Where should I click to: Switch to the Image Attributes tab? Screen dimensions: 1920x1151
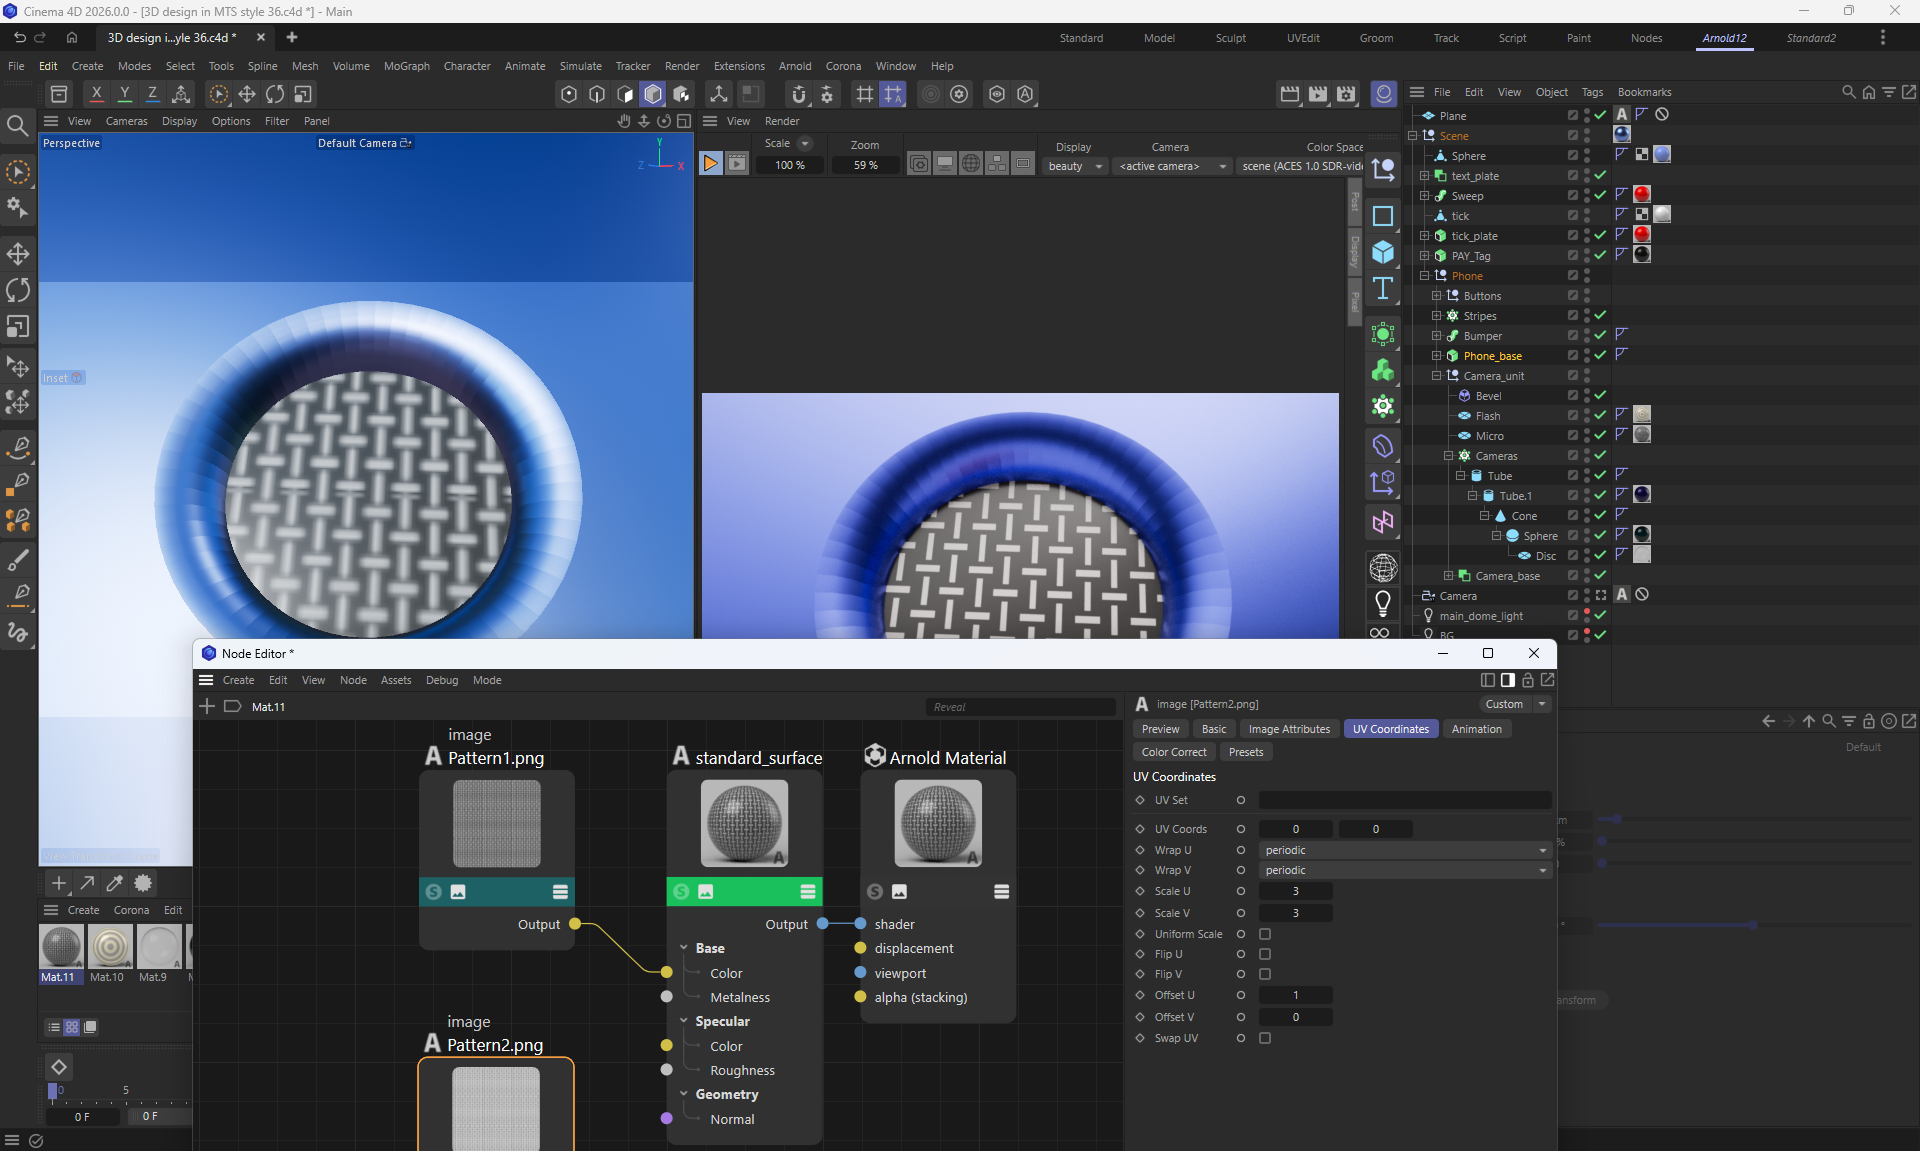(x=1288, y=729)
